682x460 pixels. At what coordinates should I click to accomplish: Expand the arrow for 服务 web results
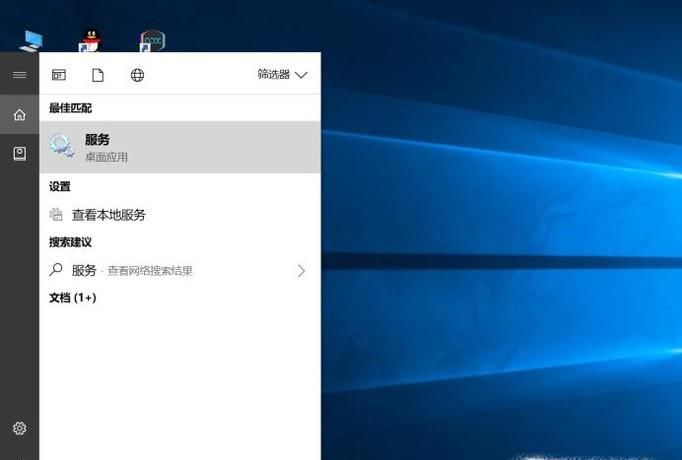301,271
